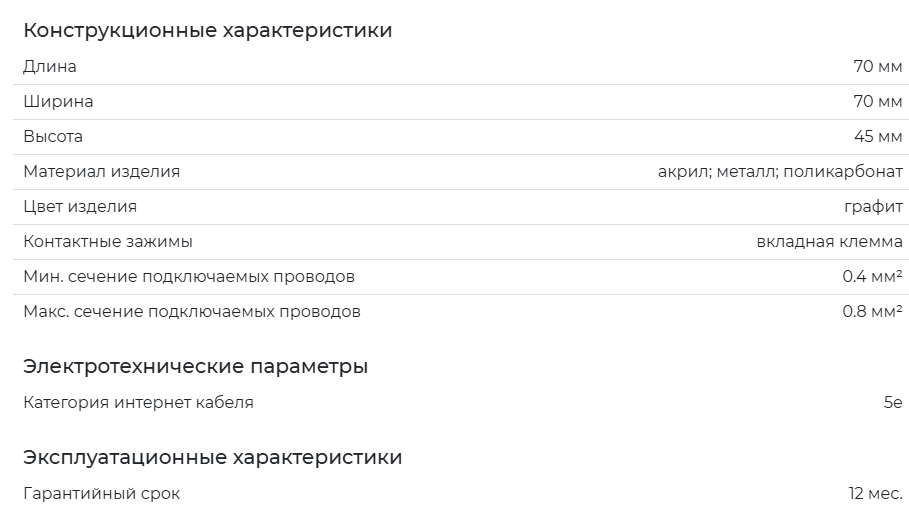Image resolution: width=909 pixels, height=520 pixels.
Task: Select the графит color value
Action: (874, 207)
